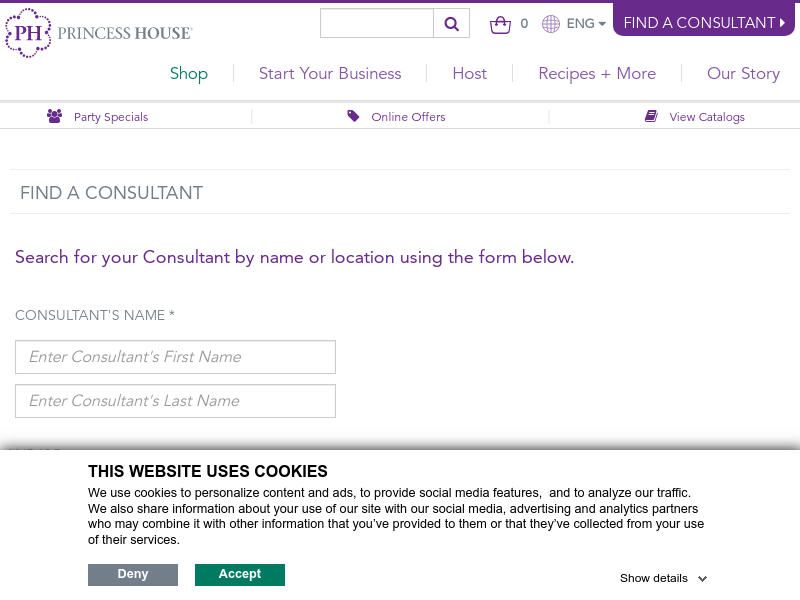Click the Party Specials people icon

coord(55,116)
